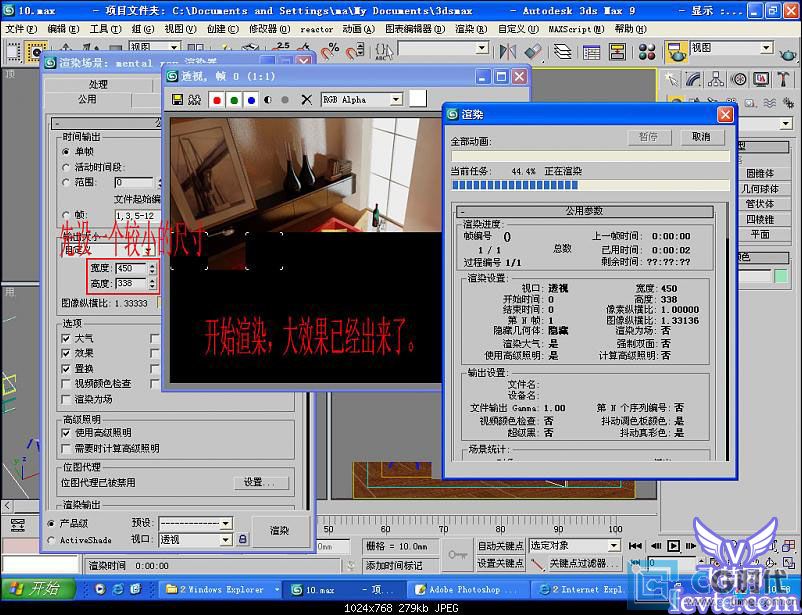Switch to the Create command panel tab
This screenshot has height=615, width=802.
click(671, 79)
